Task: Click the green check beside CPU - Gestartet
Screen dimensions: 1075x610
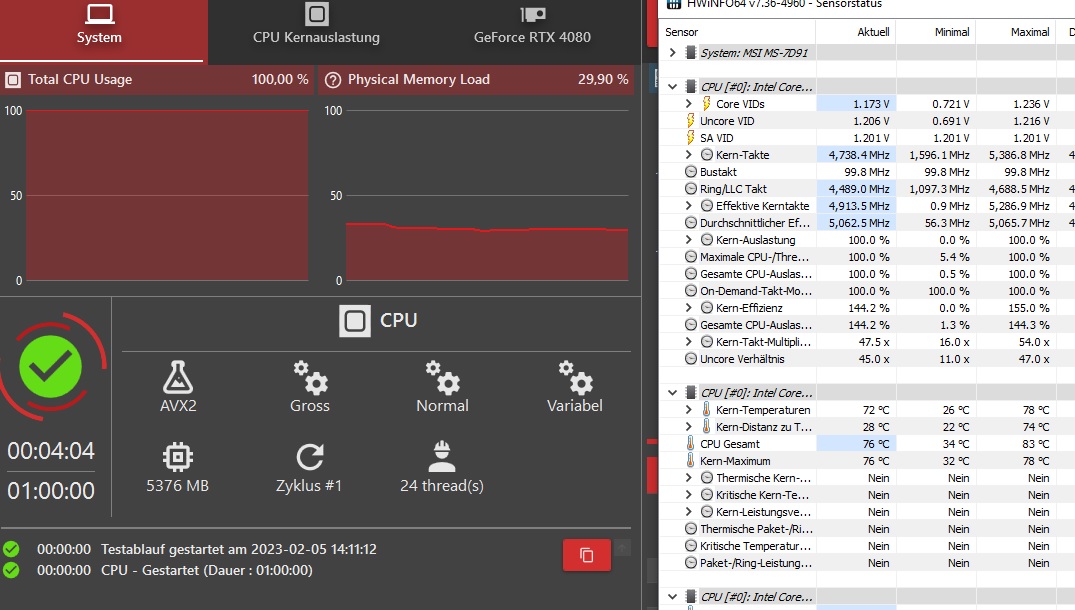Action: (11, 570)
